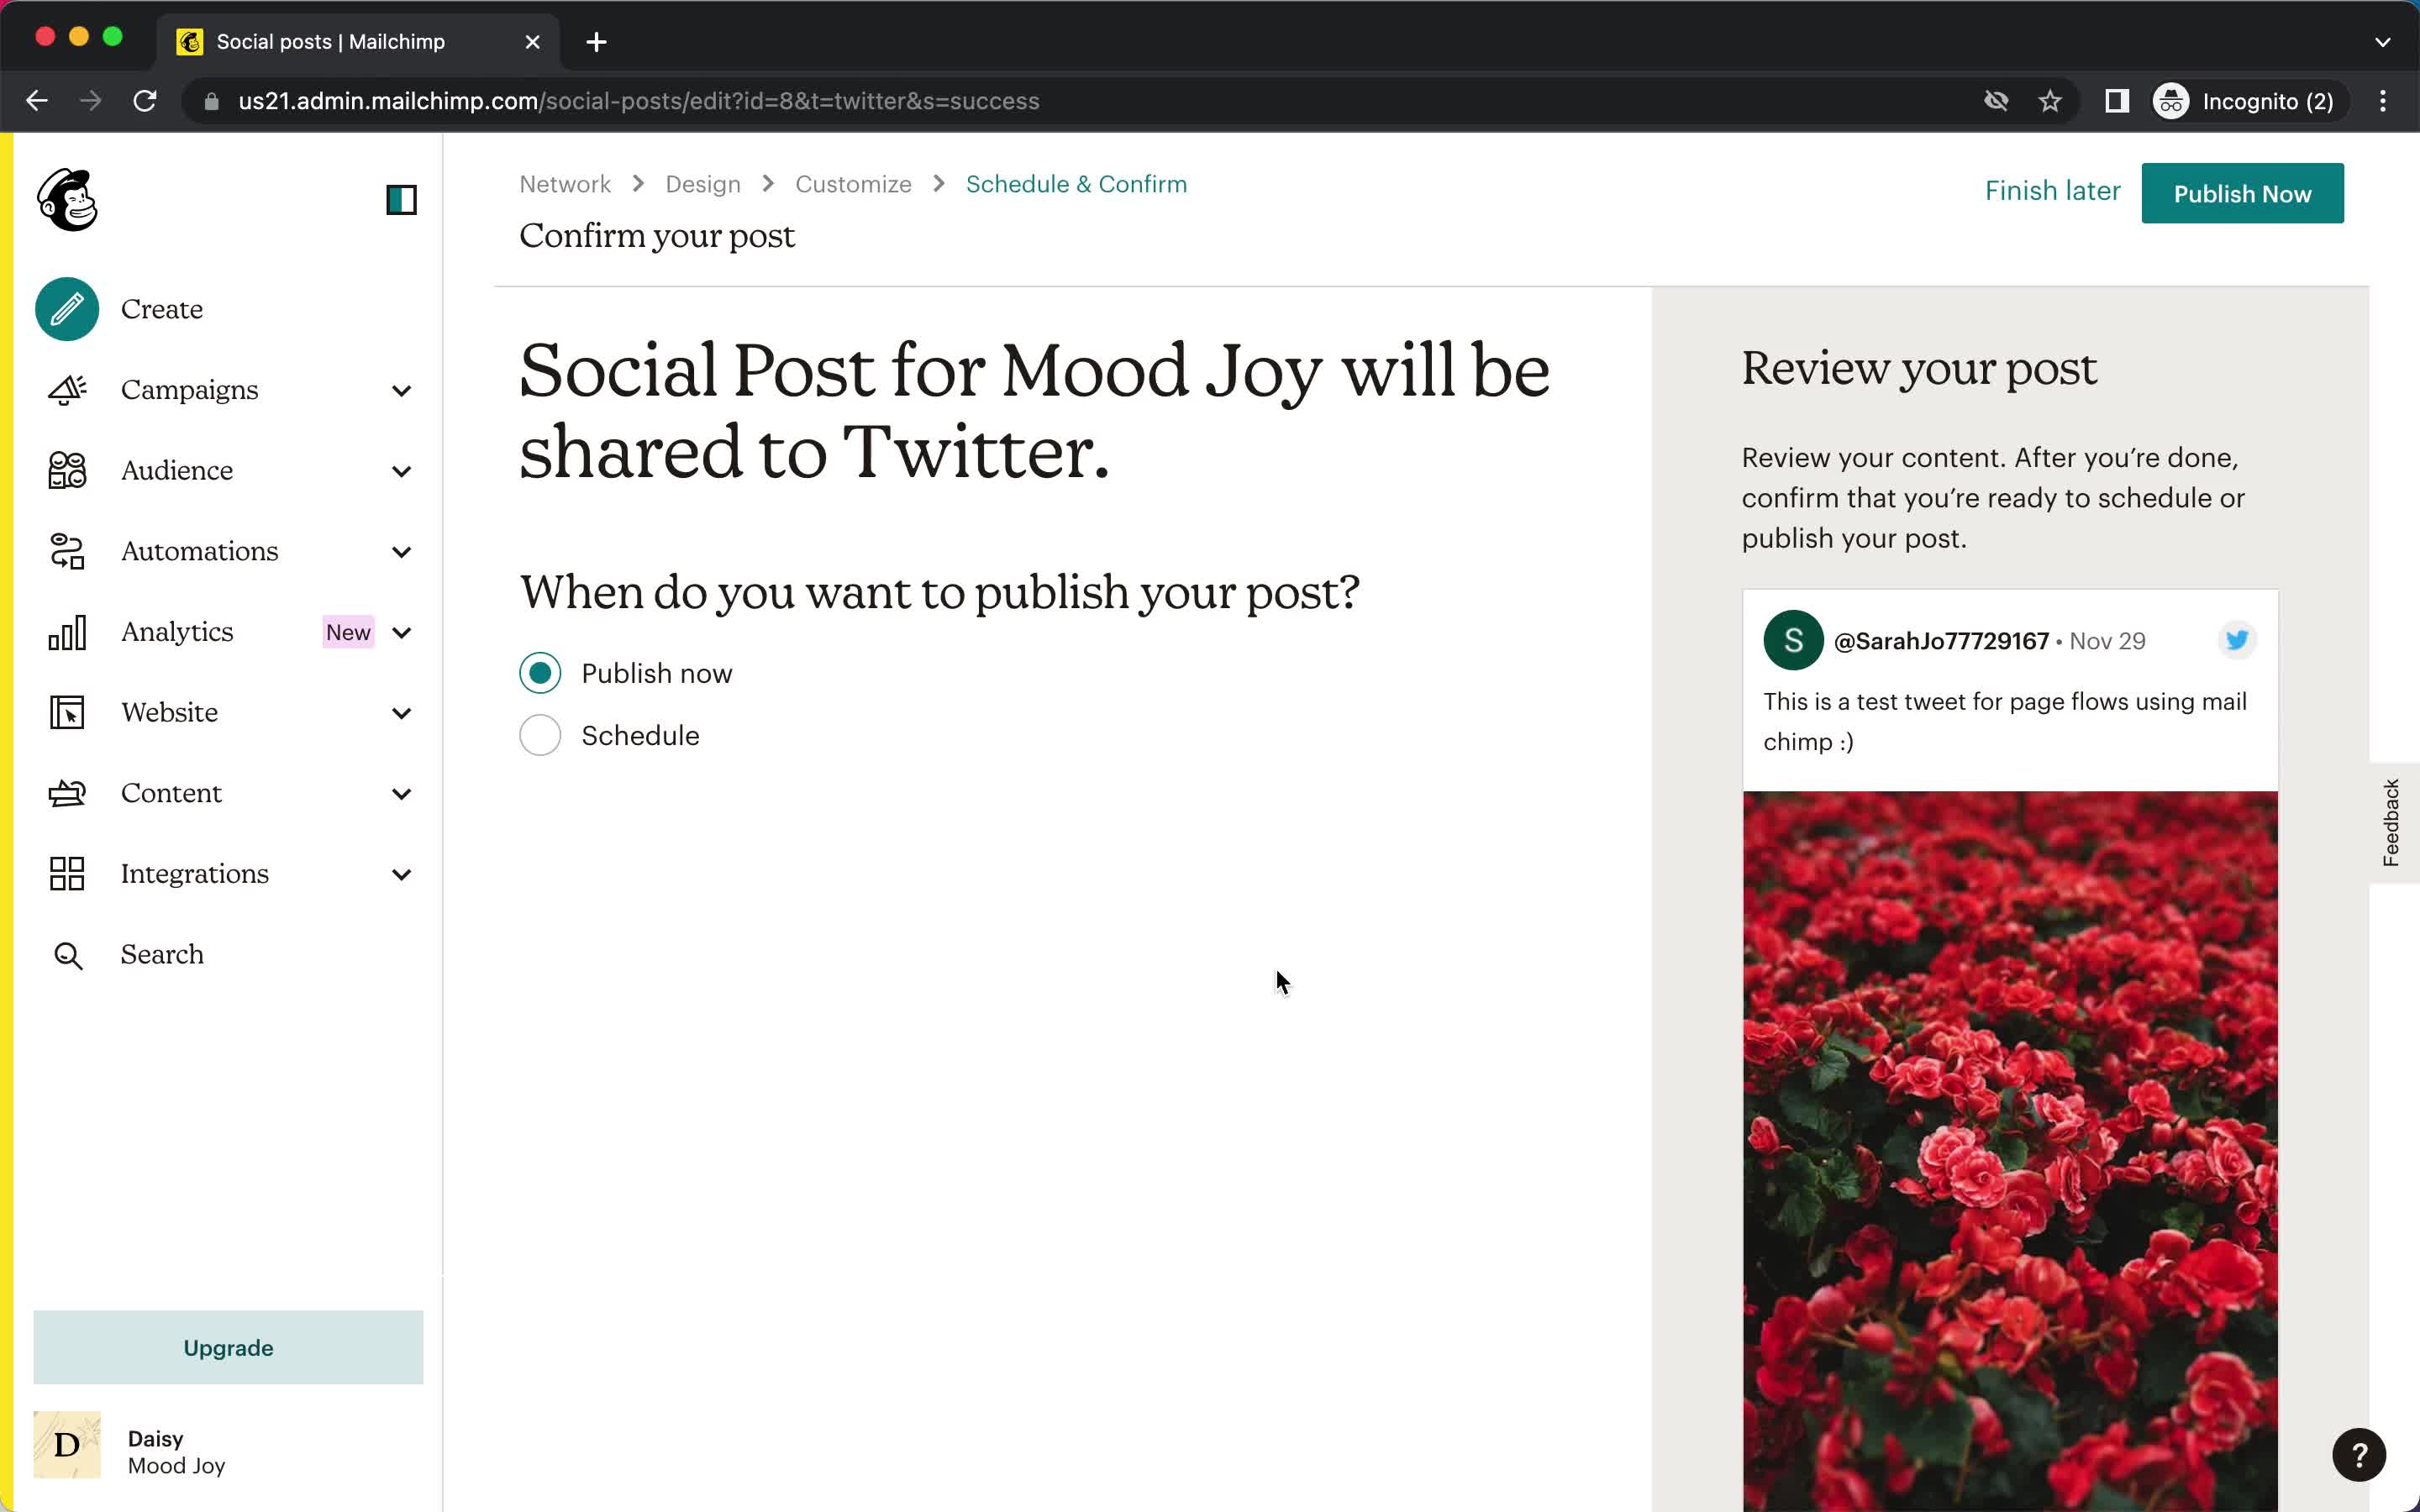
Task: Toggle the Twitter connection icon
Action: click(2237, 639)
